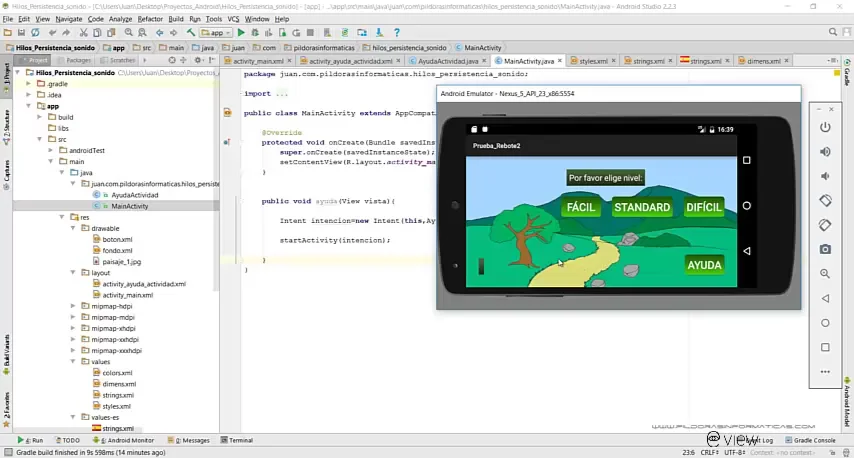Click the Paste toolbar icon

click(111, 33)
